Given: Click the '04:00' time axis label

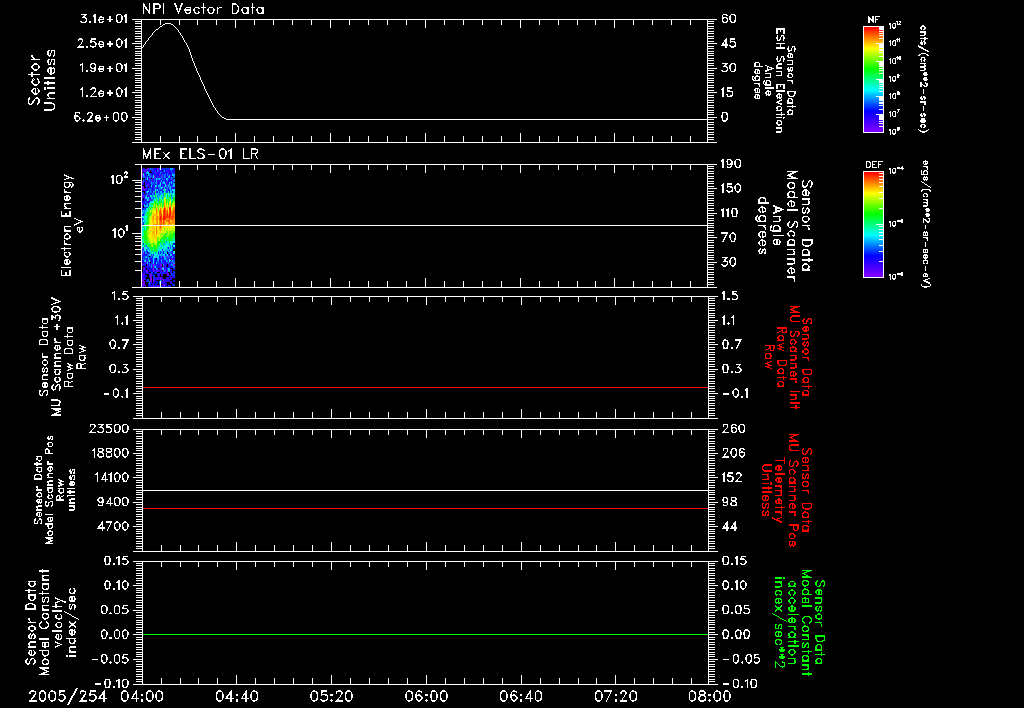Looking at the screenshot, I should [x=142, y=696].
